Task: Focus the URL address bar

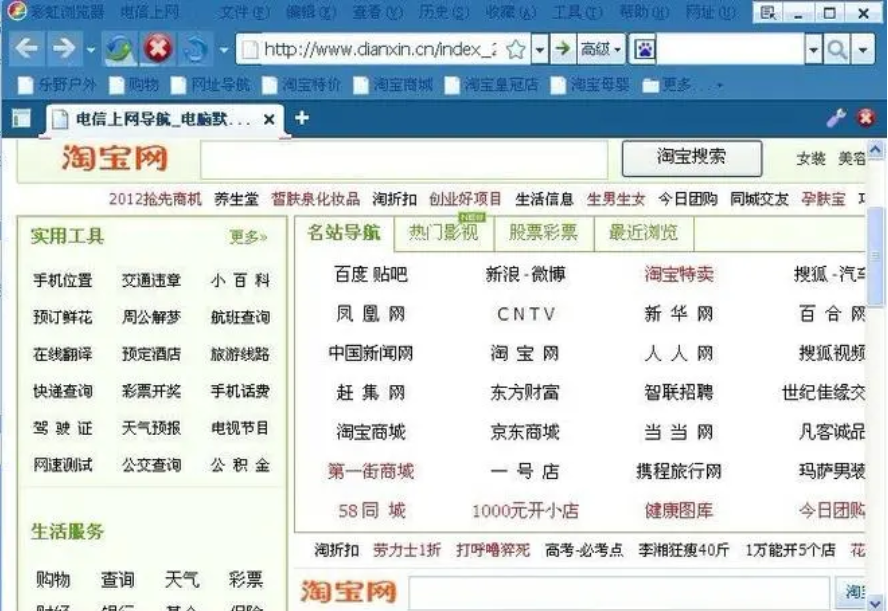Action: click(x=379, y=50)
